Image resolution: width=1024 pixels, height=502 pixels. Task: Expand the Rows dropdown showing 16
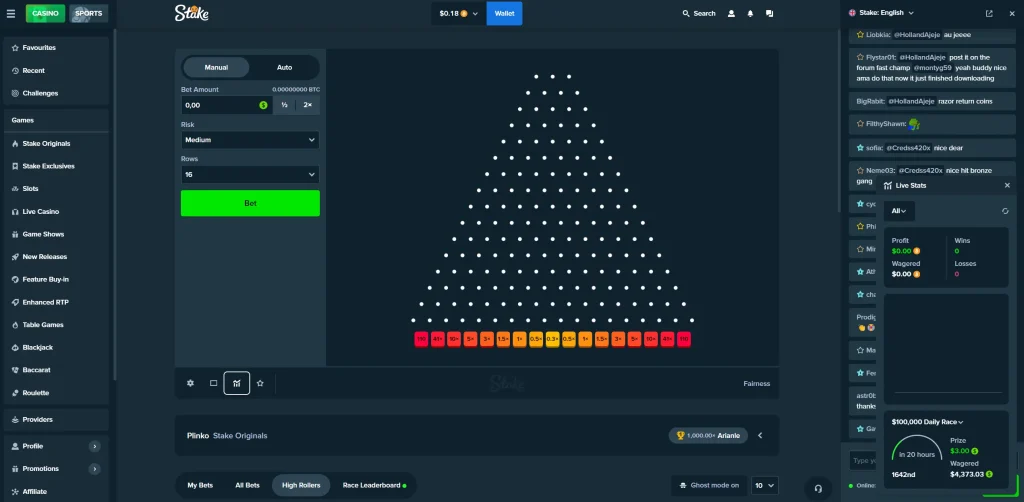250,174
